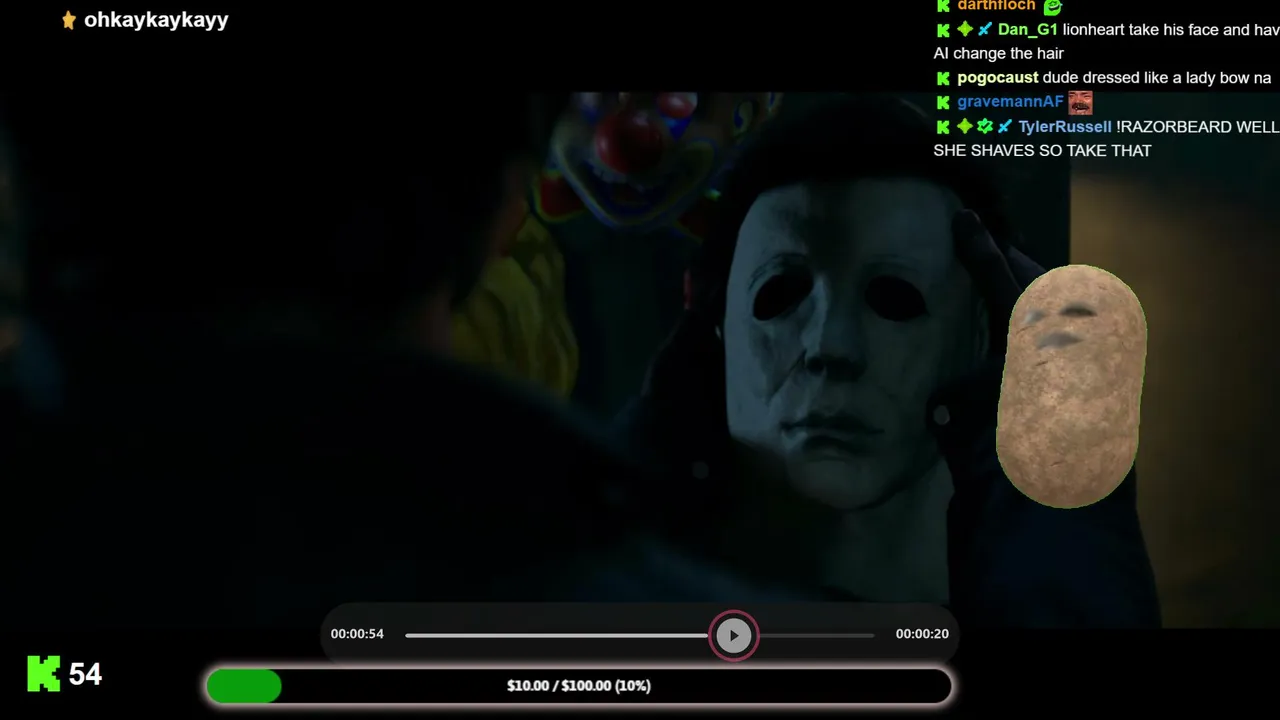Click the $10.00 / $100.00 donation goal bar
Viewport: 1280px width, 720px height.
(x=579, y=686)
